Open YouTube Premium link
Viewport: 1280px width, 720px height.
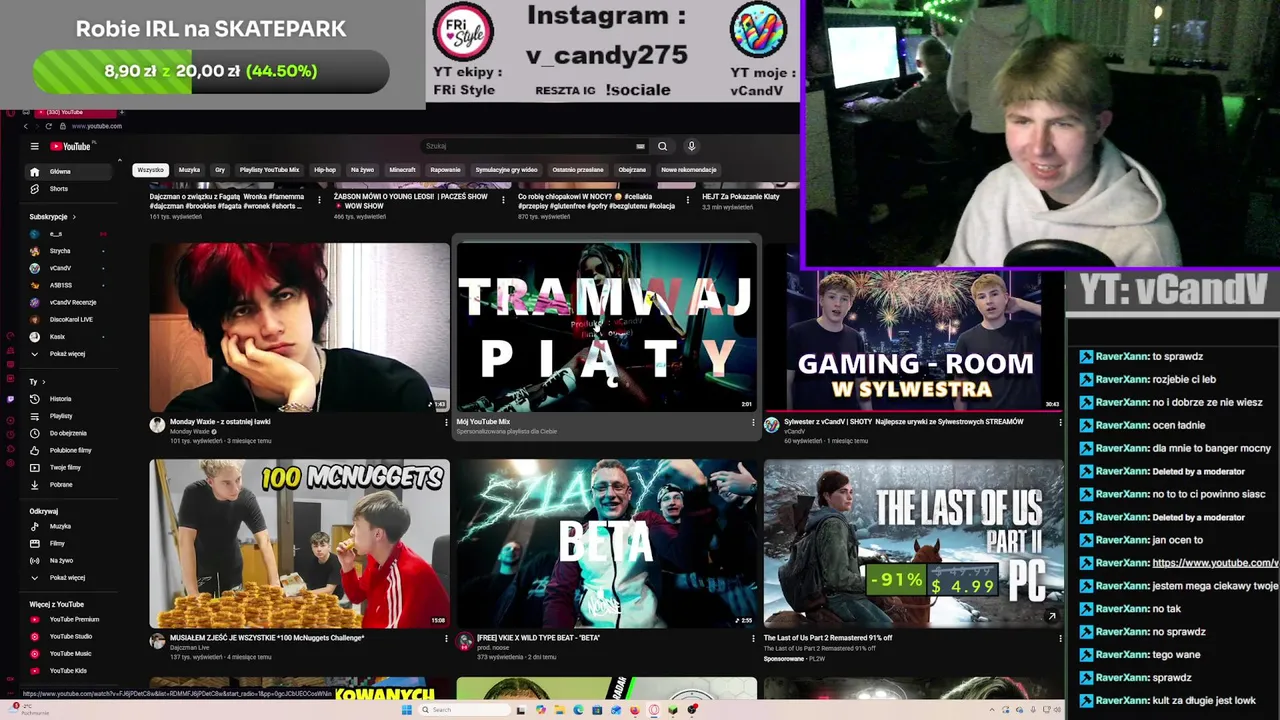pos(70,619)
